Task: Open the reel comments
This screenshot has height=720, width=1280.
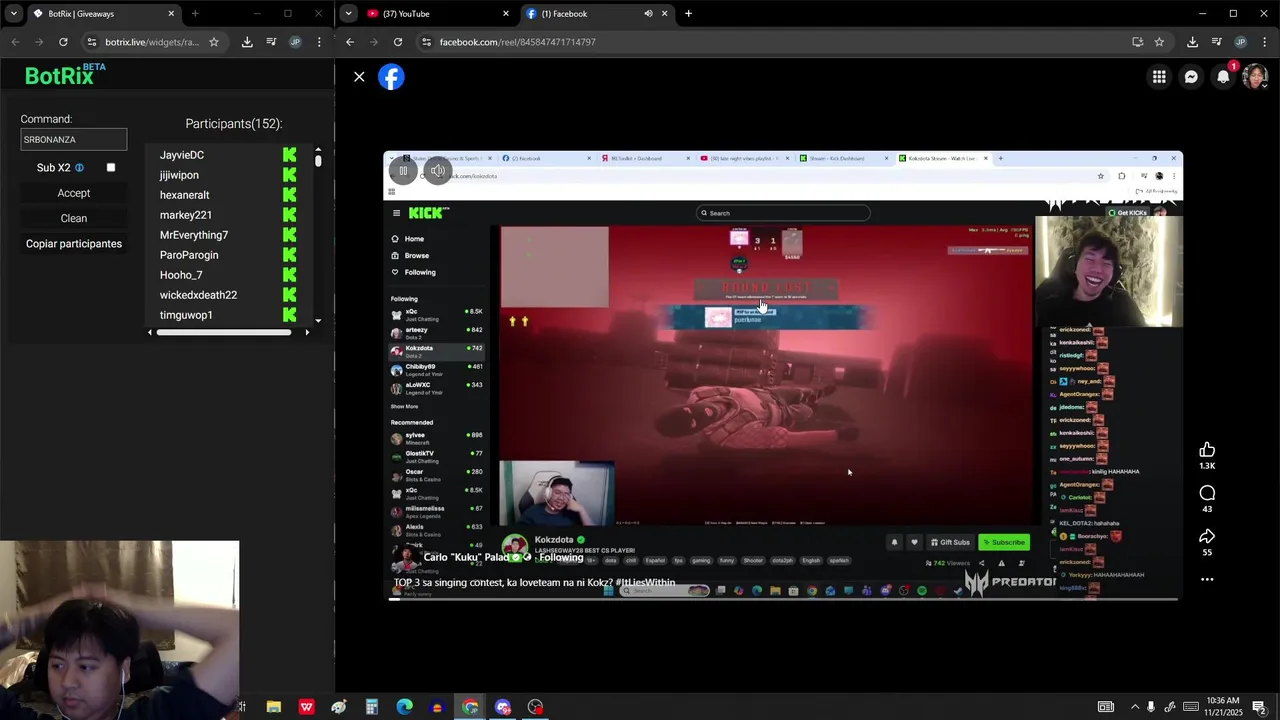Action: (x=1207, y=493)
